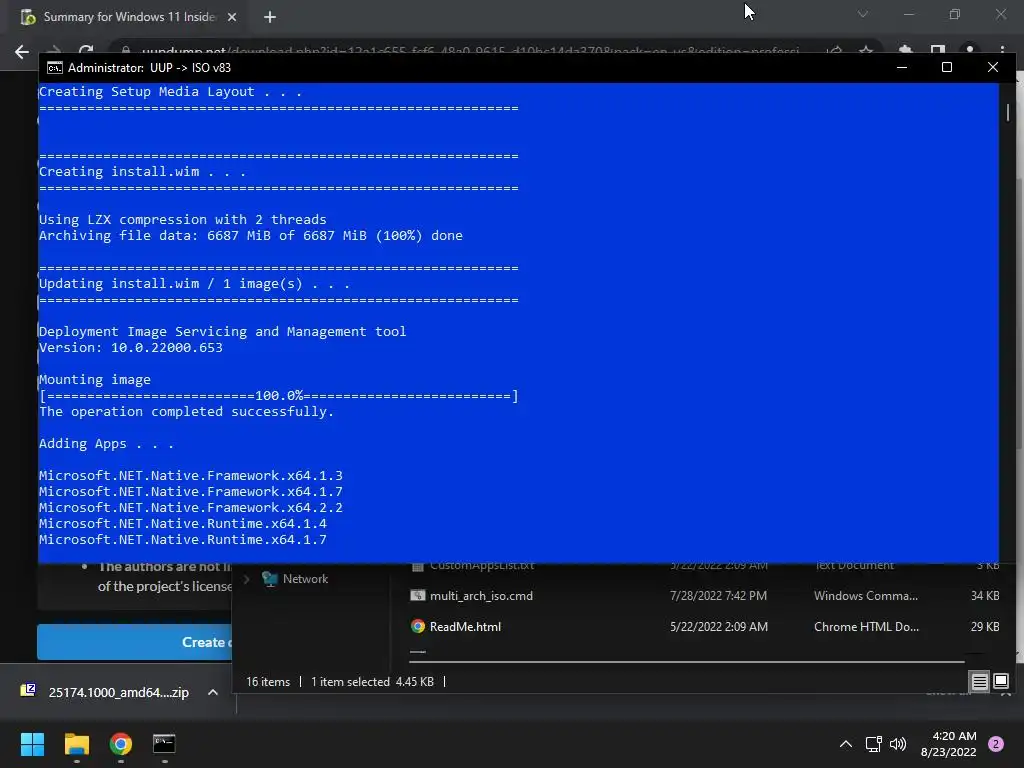
Task: Select multi_arch_iso.cmd file
Action: 481,596
